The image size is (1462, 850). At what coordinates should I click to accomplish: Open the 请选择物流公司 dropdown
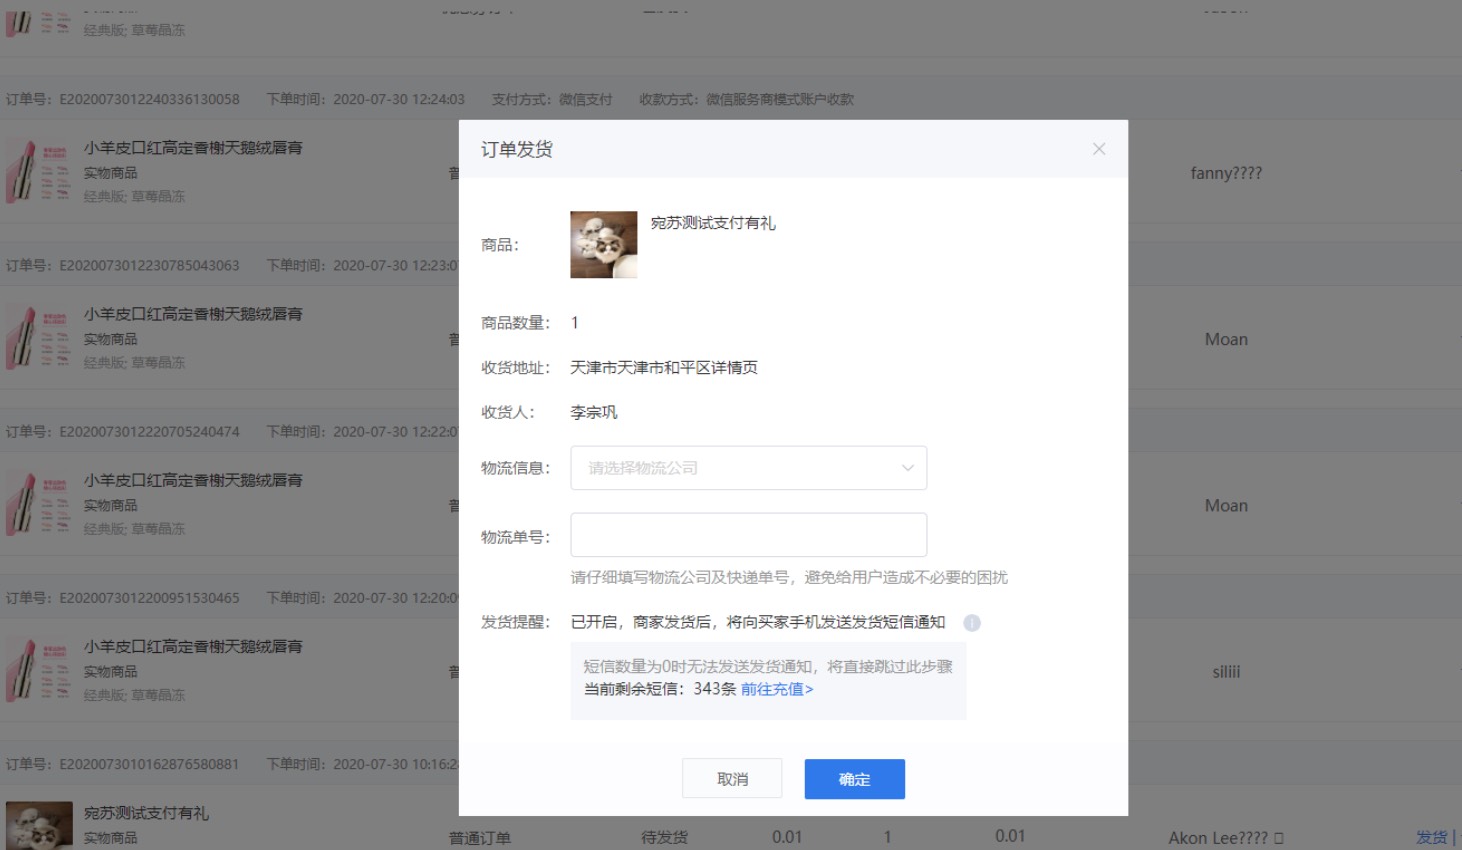coord(748,468)
